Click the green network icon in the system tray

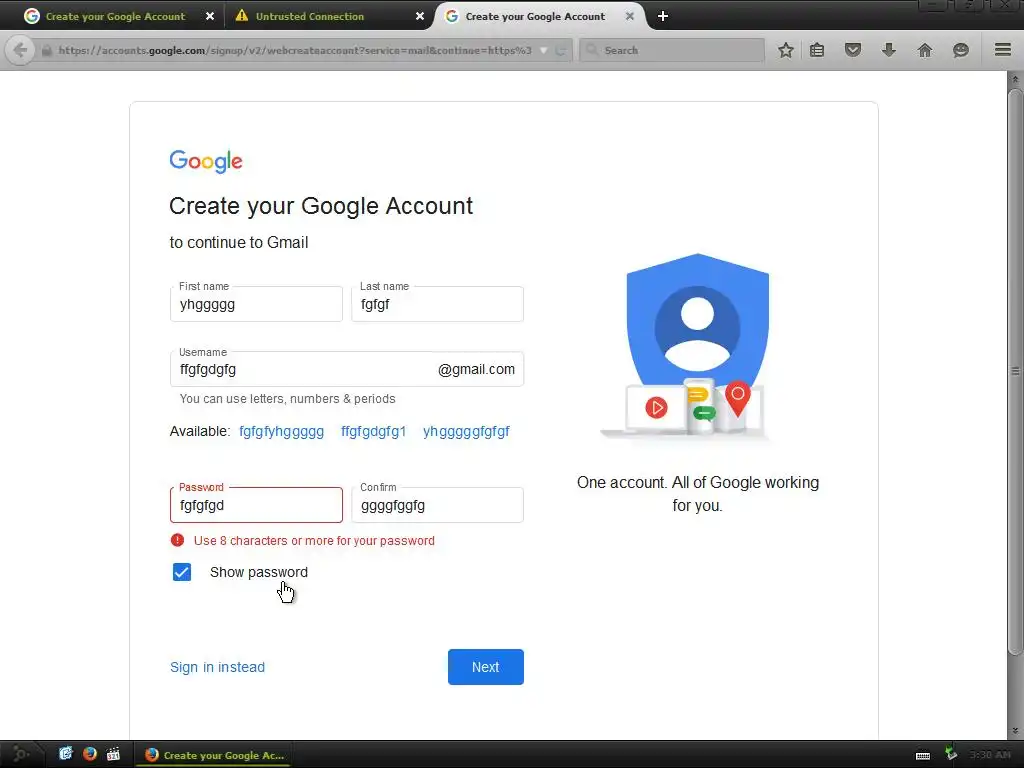(951, 754)
